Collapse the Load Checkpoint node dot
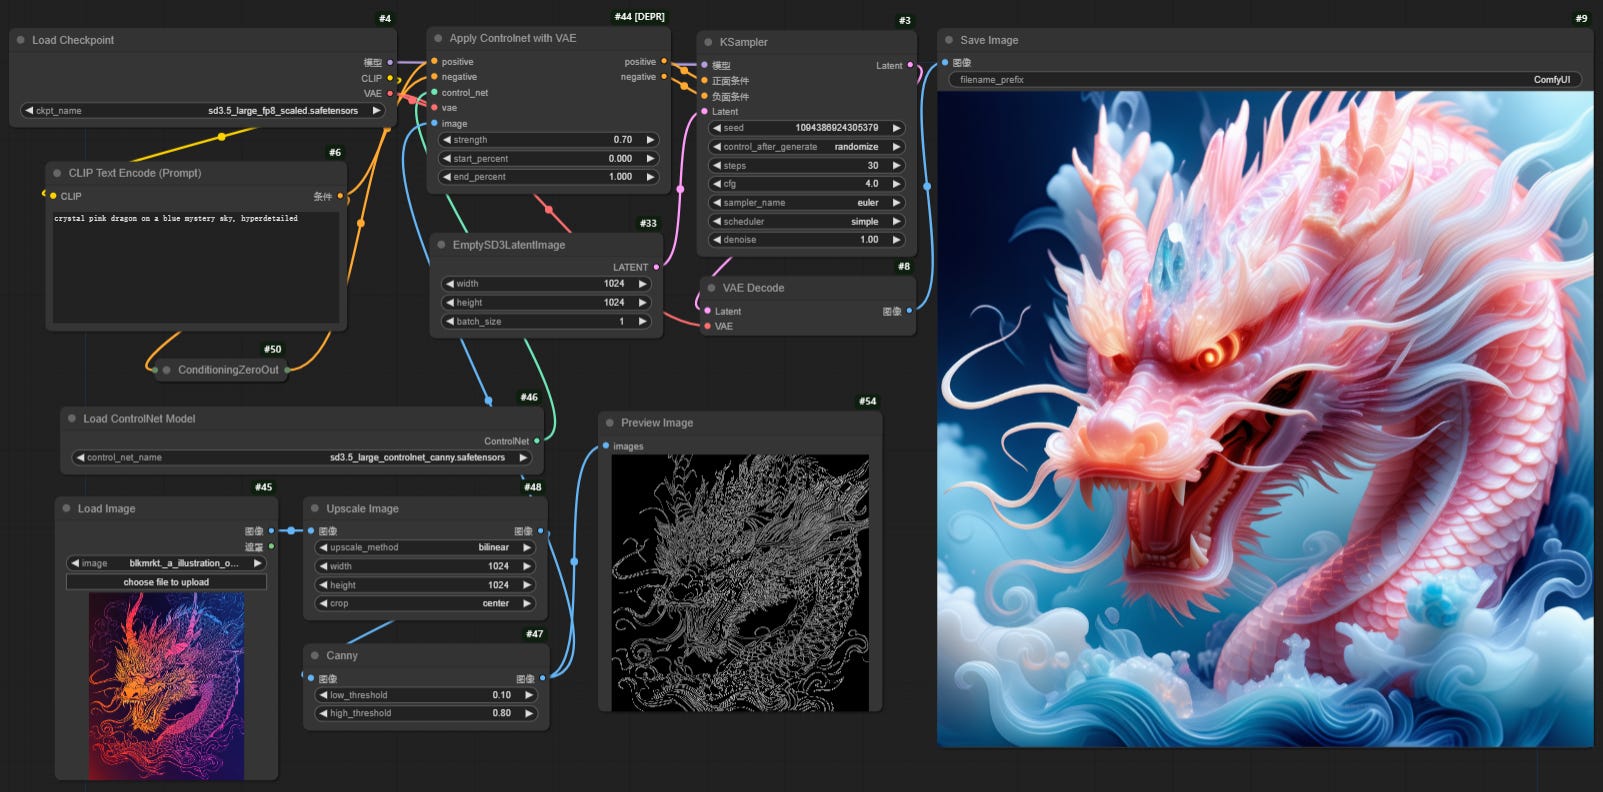Viewport: 1603px width, 792px height. tap(20, 40)
